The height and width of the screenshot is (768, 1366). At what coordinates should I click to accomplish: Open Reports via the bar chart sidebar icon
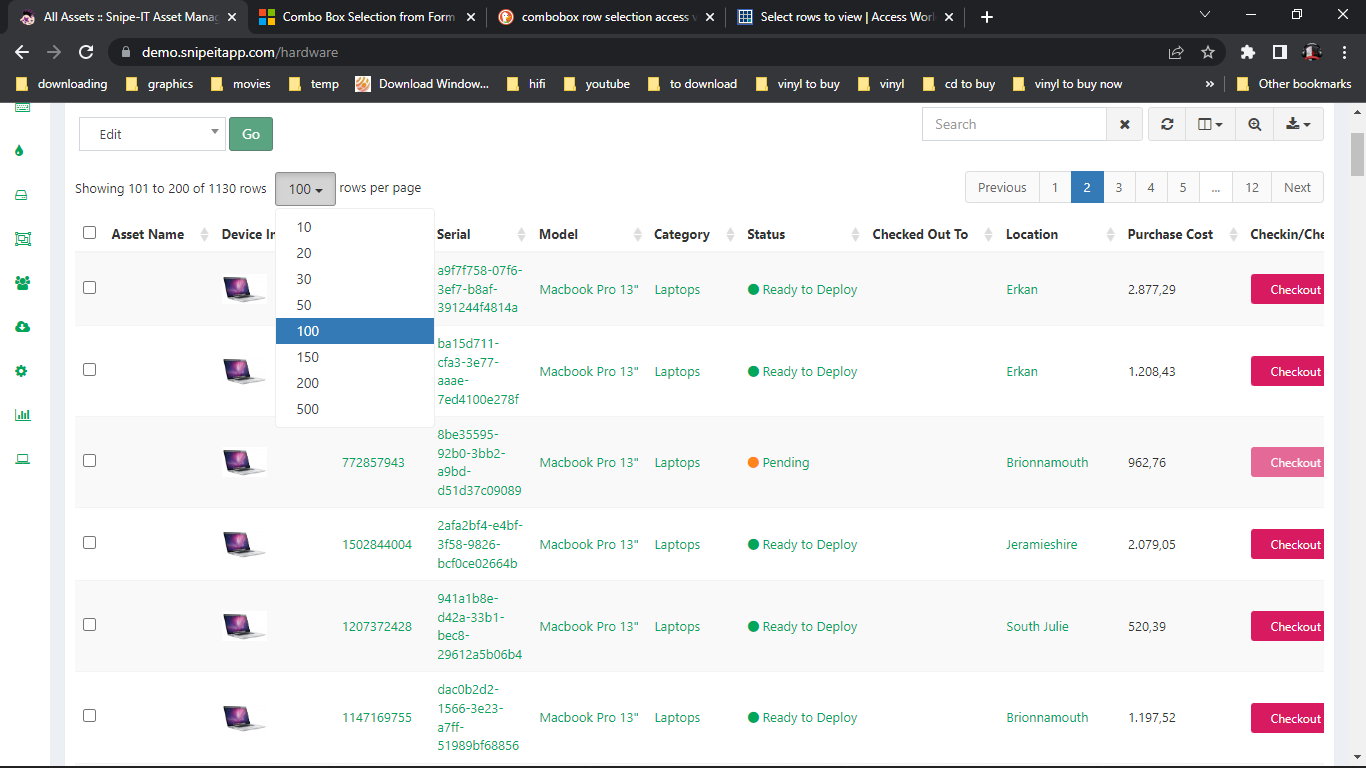coord(22,415)
